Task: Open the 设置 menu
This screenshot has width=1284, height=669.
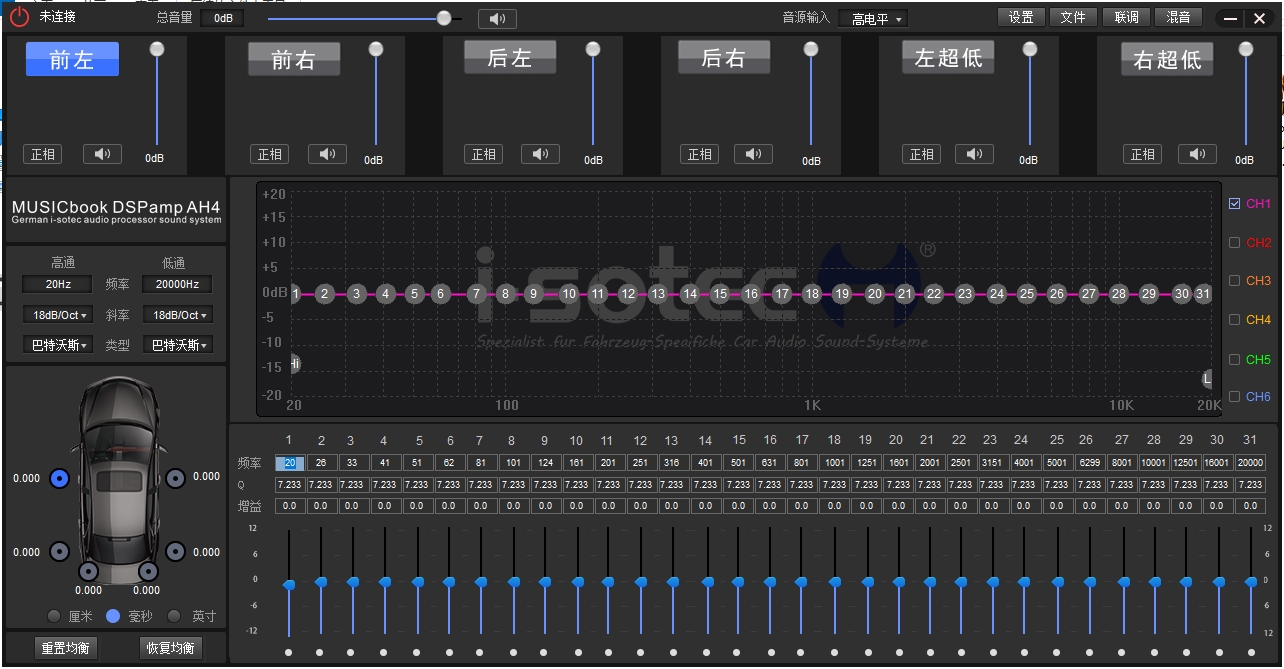Action: pos(1021,17)
